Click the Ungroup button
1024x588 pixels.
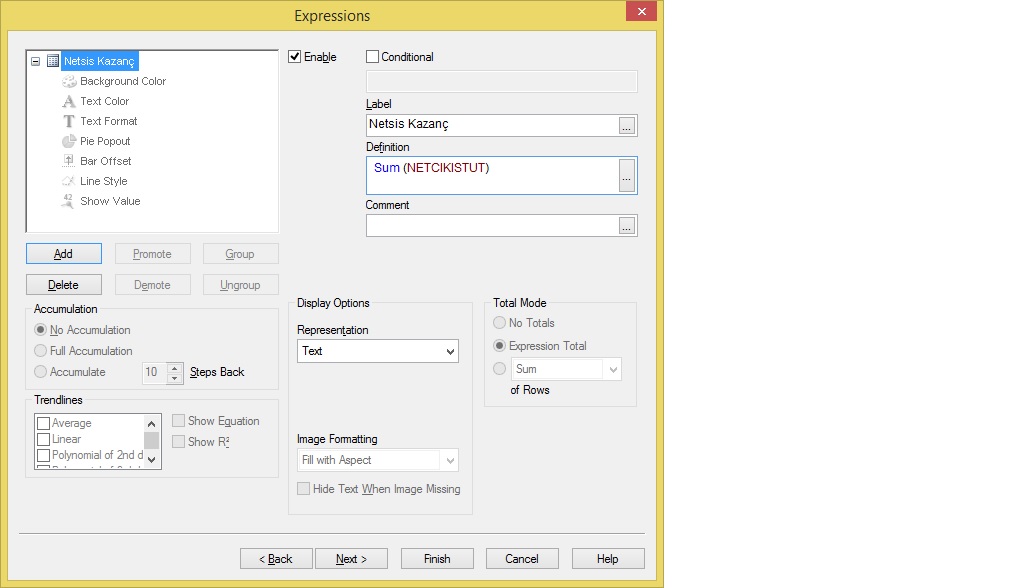pos(240,285)
